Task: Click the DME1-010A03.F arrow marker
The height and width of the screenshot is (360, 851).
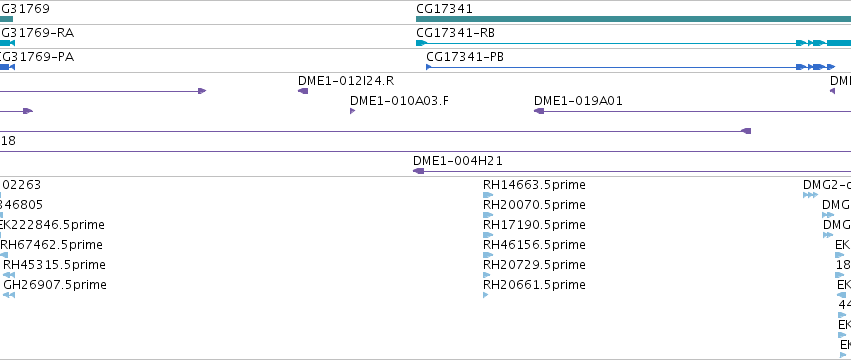Action: [353, 111]
